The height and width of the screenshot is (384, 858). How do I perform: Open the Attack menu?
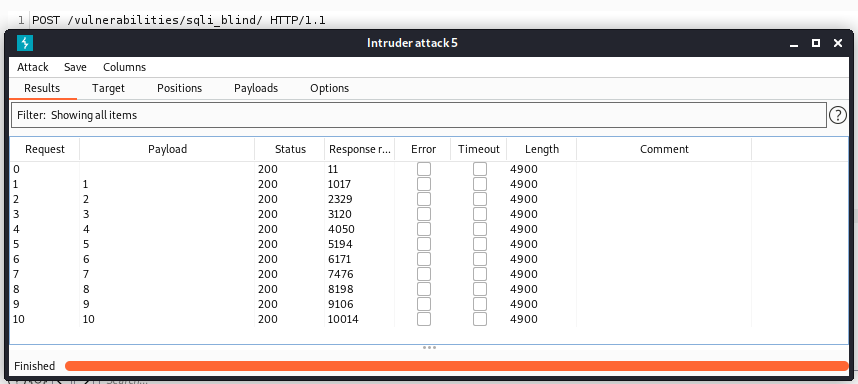tap(33, 67)
